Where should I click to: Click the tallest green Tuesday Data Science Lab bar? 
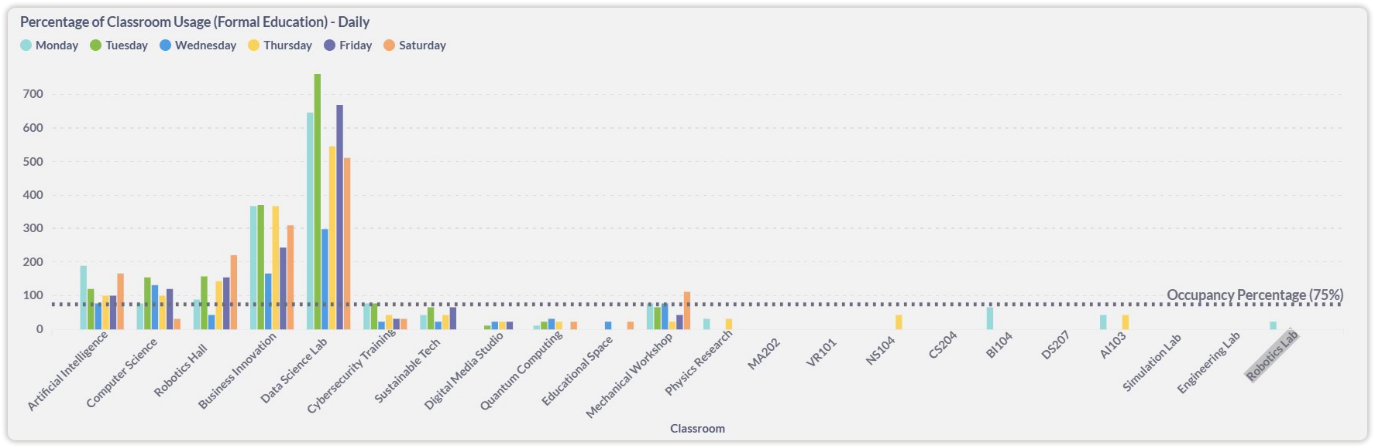[x=317, y=200]
